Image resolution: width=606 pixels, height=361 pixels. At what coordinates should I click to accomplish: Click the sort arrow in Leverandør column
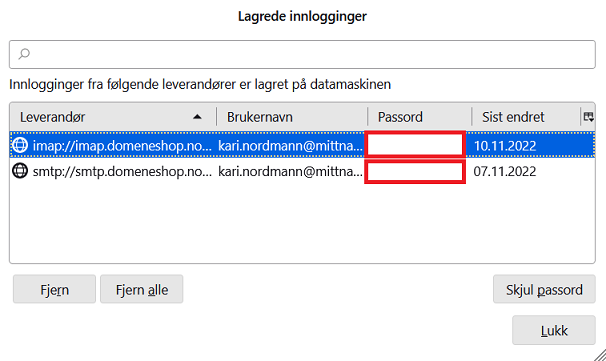coord(197,117)
